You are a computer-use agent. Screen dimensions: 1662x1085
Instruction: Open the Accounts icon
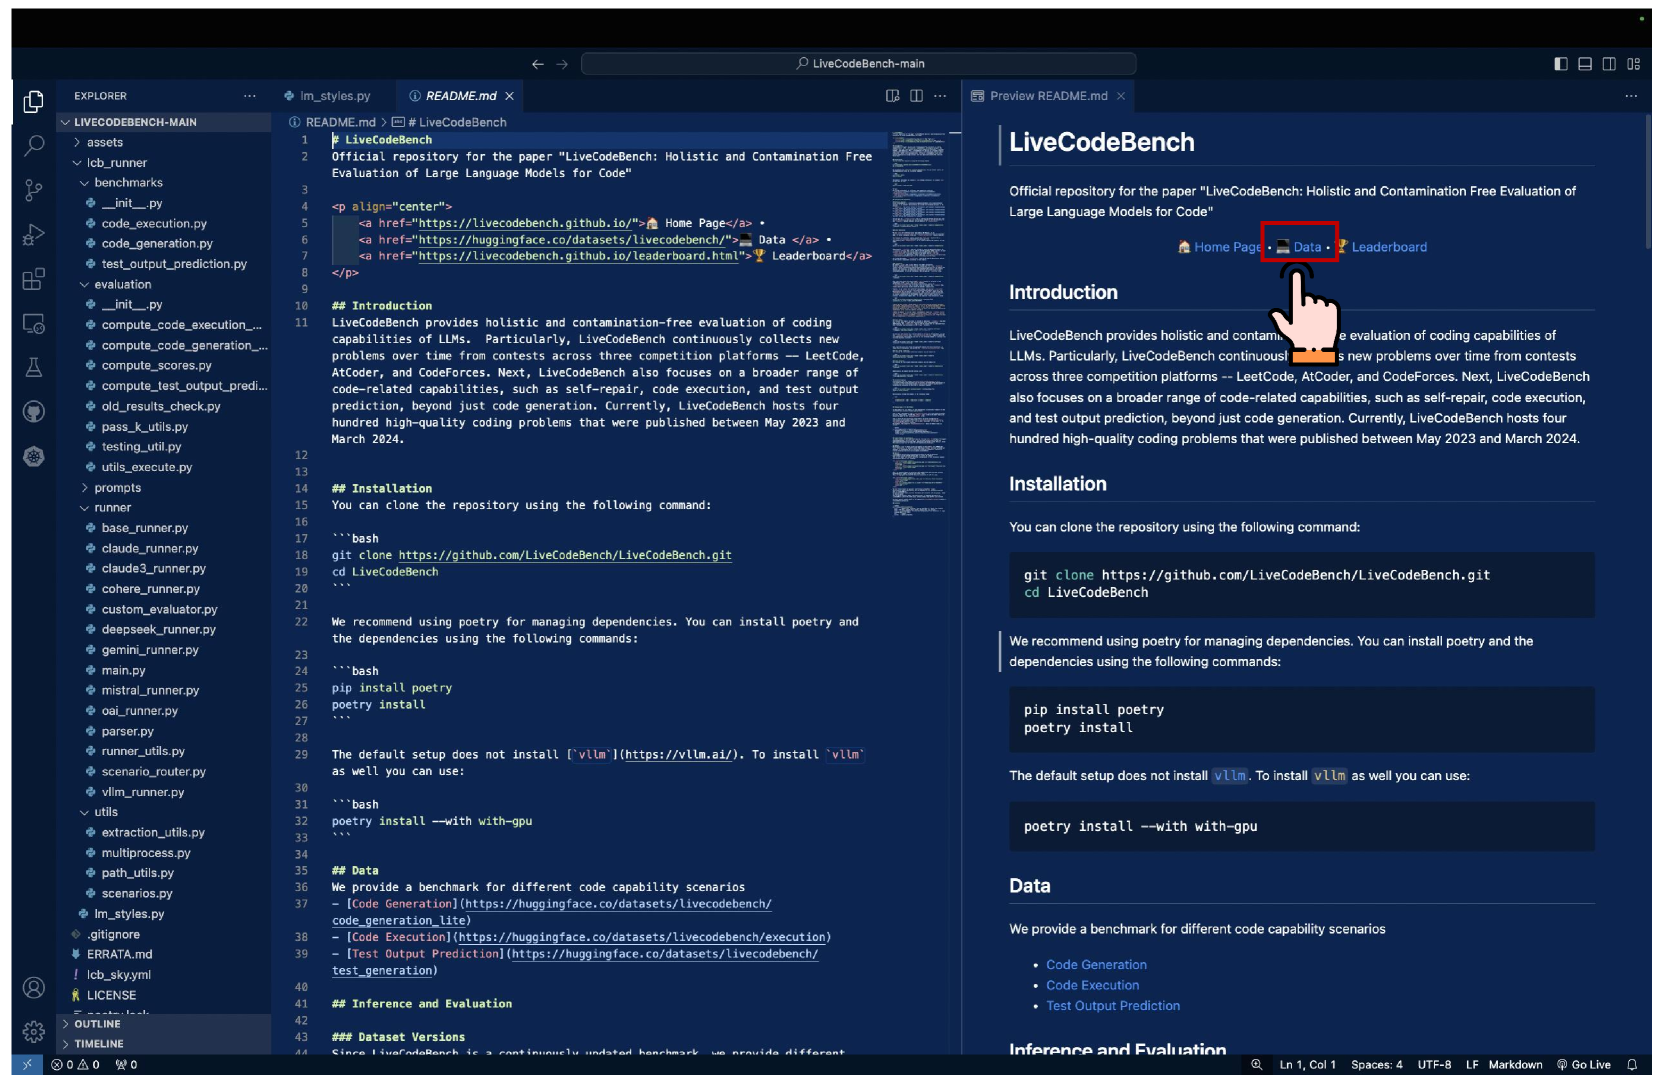point(34,988)
